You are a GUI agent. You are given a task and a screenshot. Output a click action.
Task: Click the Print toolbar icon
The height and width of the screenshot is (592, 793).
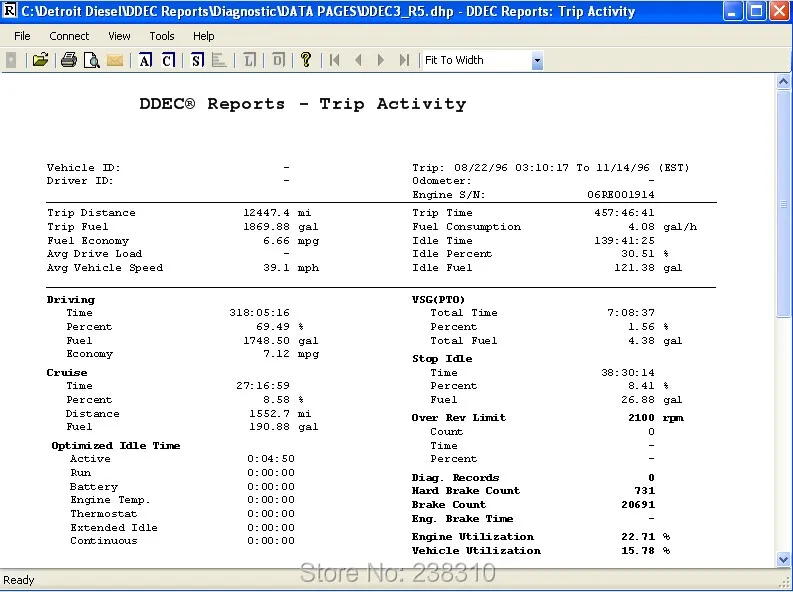pos(69,60)
